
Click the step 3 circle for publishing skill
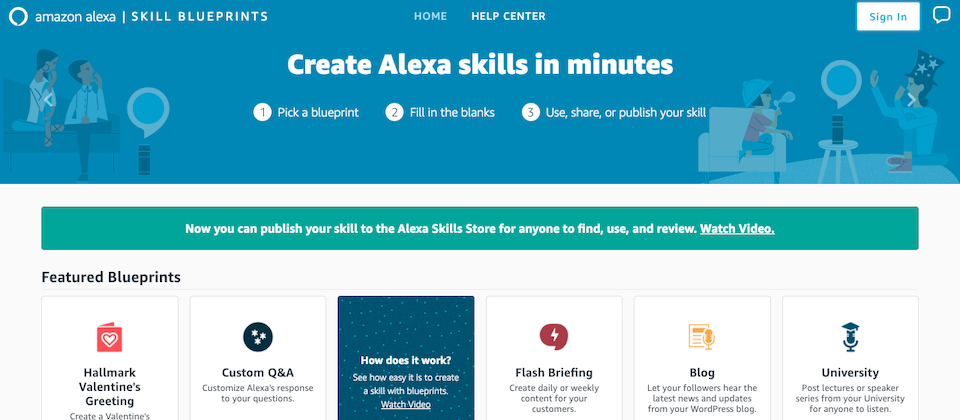(531, 113)
